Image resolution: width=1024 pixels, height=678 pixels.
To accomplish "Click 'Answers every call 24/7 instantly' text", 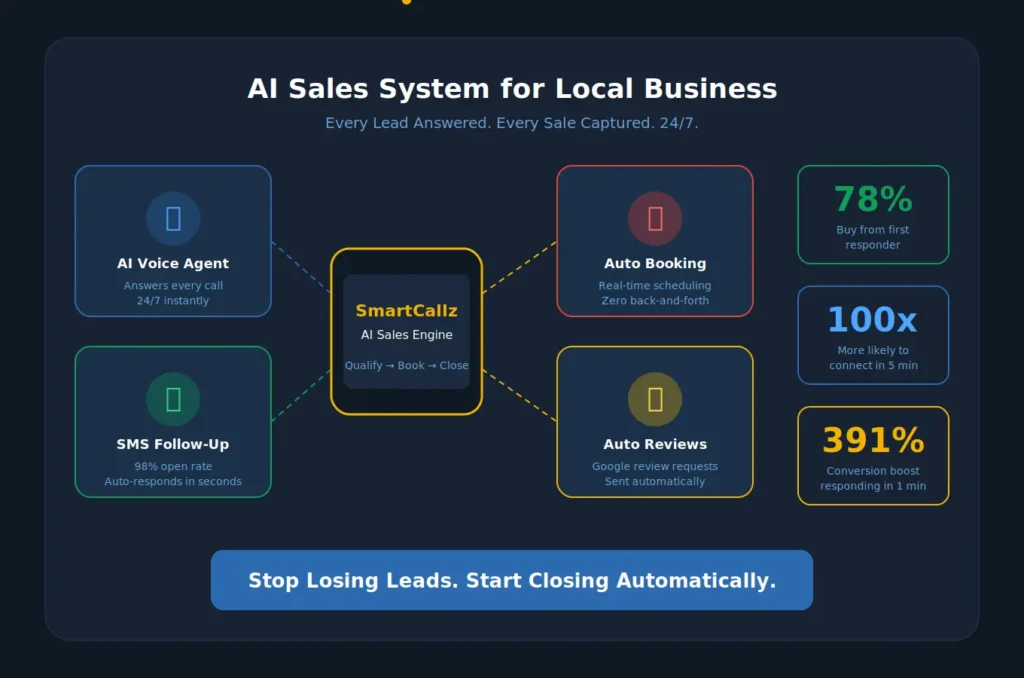I will 173,293.
